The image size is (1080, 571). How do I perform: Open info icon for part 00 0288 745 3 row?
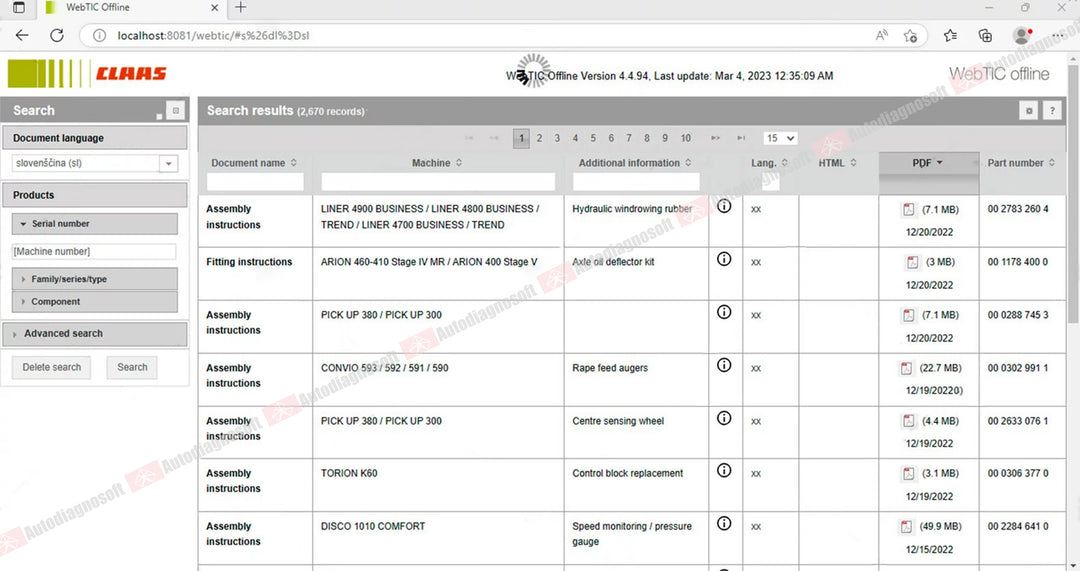point(724,312)
